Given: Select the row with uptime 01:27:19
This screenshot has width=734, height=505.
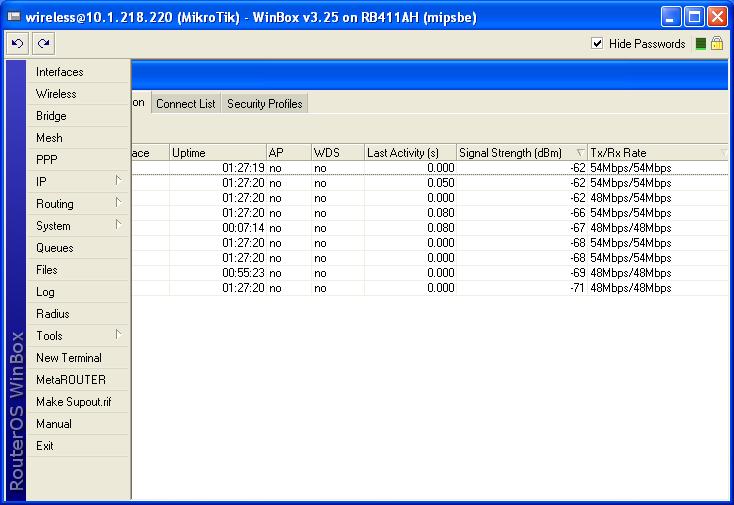Looking at the screenshot, I should pos(430,168).
